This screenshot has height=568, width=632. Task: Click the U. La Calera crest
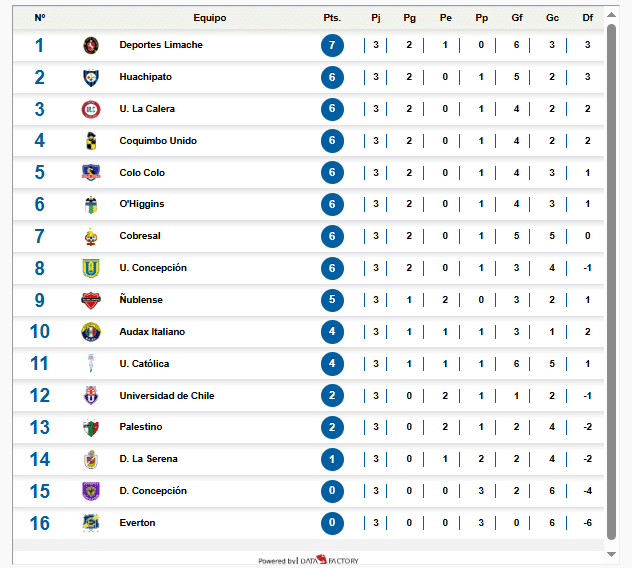(91, 109)
